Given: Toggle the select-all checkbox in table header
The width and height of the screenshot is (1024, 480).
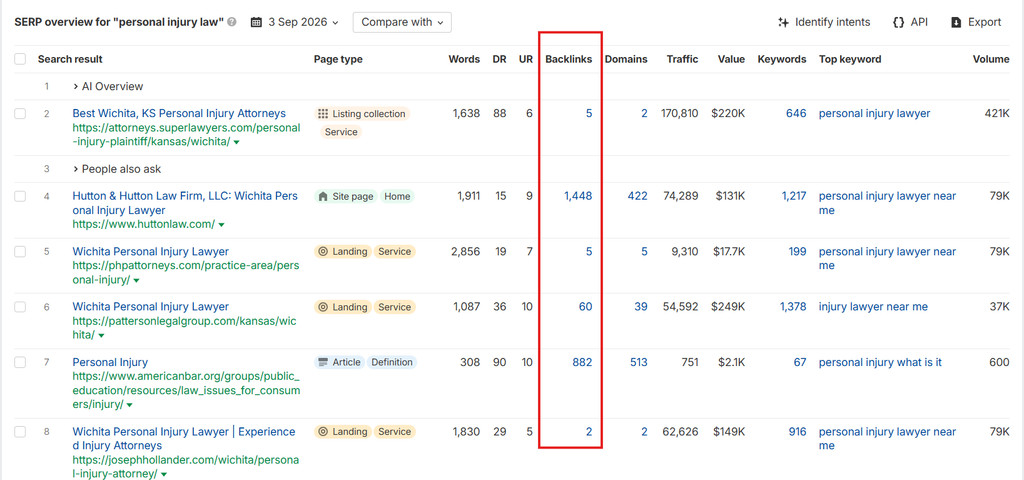Looking at the screenshot, I should click(x=20, y=59).
